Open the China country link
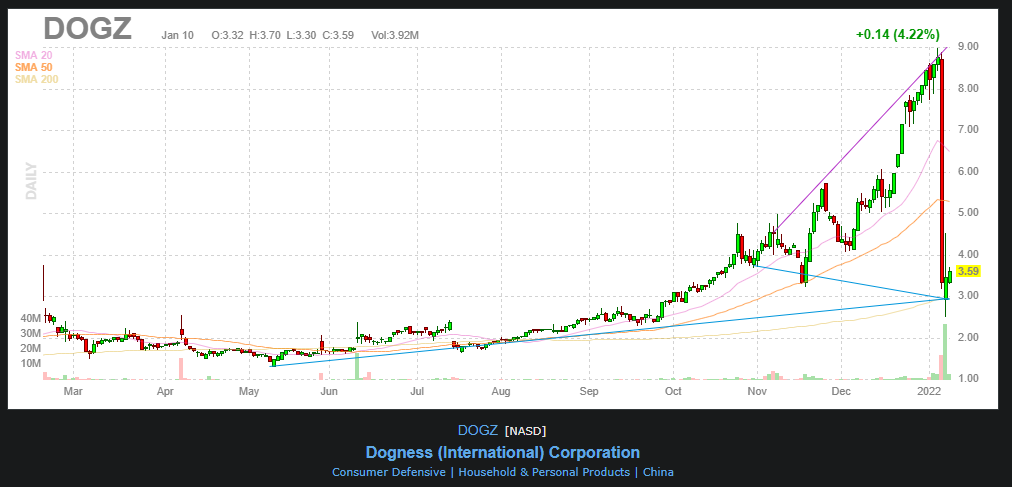Image resolution: width=1012 pixels, height=487 pixels. (x=658, y=472)
